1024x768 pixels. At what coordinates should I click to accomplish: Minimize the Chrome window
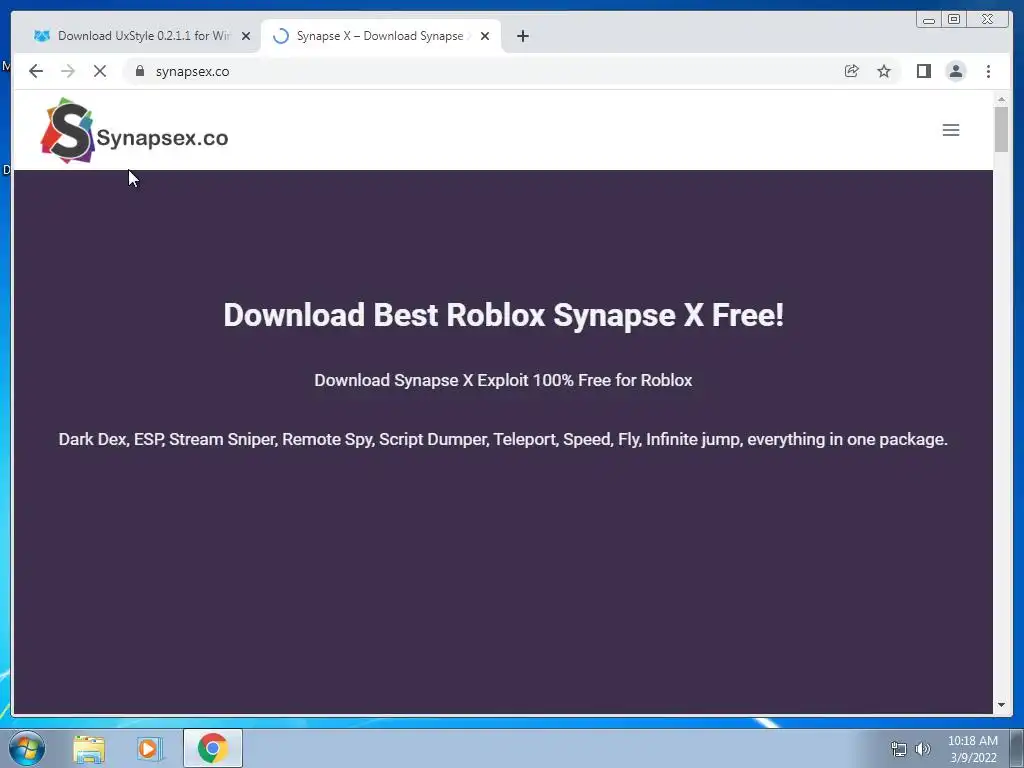929,20
